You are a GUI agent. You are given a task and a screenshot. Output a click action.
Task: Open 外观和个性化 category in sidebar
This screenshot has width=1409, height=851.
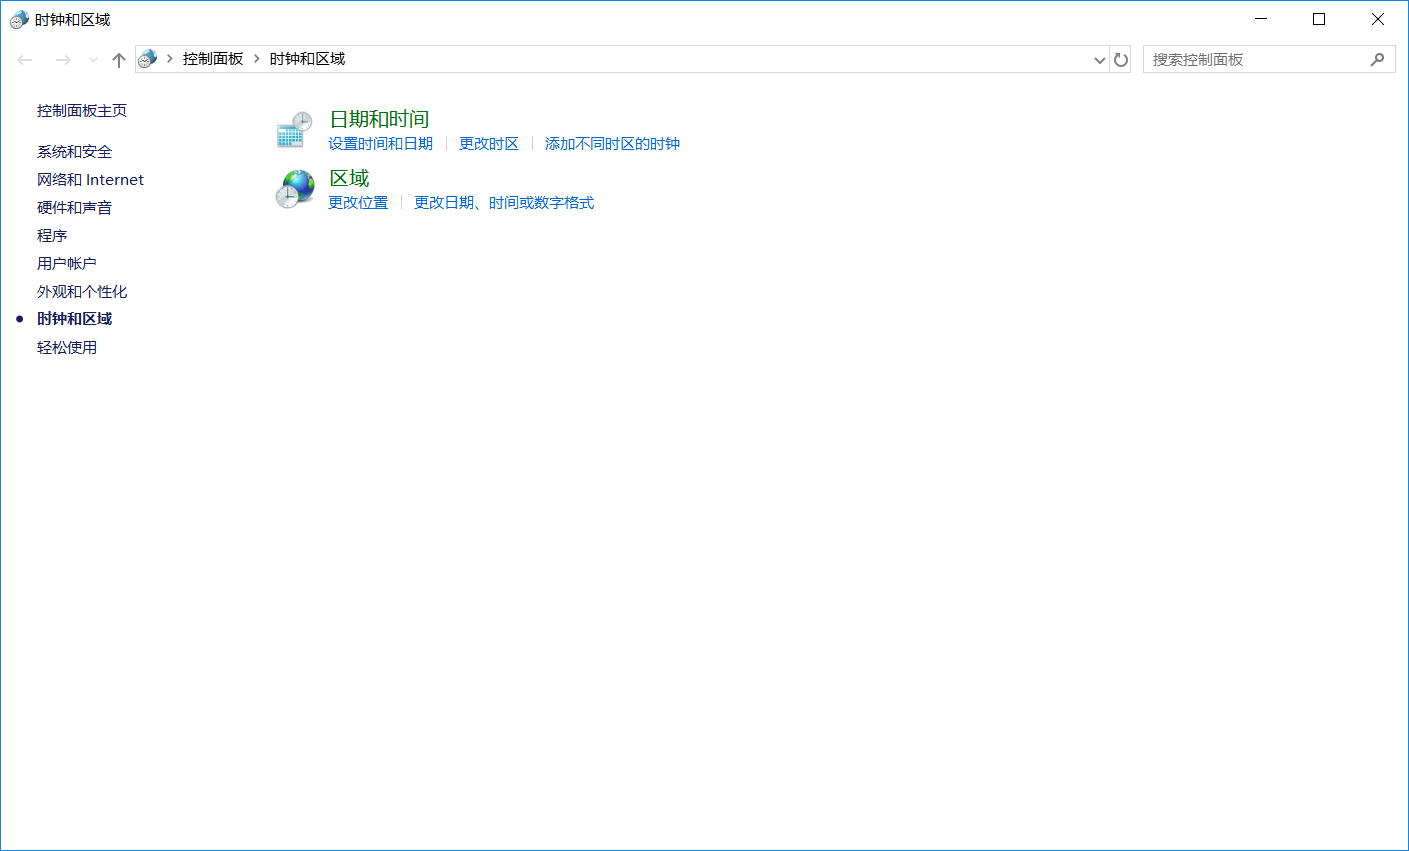[82, 292]
